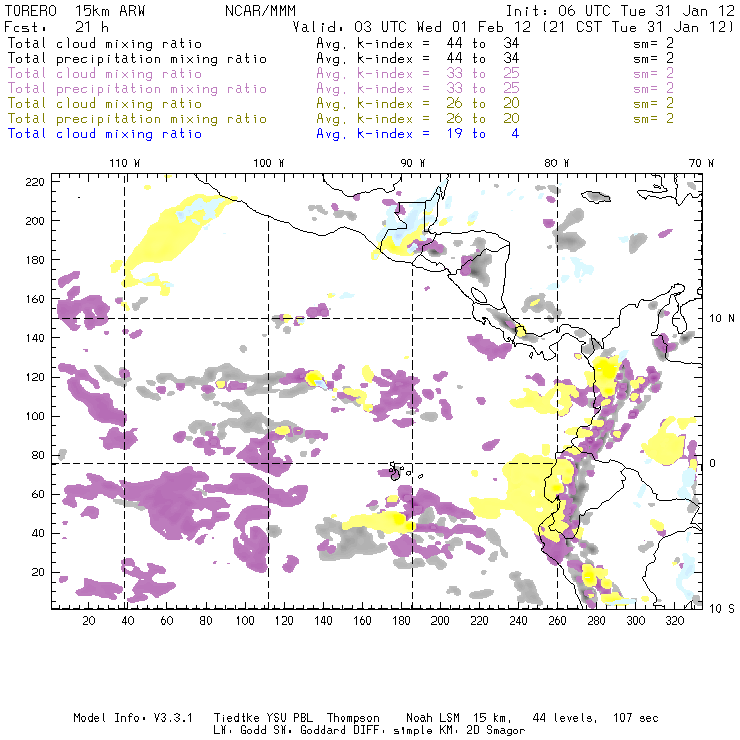Select black 'Total precipitation mixing ratio' legend line
The image size is (740, 740).
pyautogui.click(x=137, y=59)
